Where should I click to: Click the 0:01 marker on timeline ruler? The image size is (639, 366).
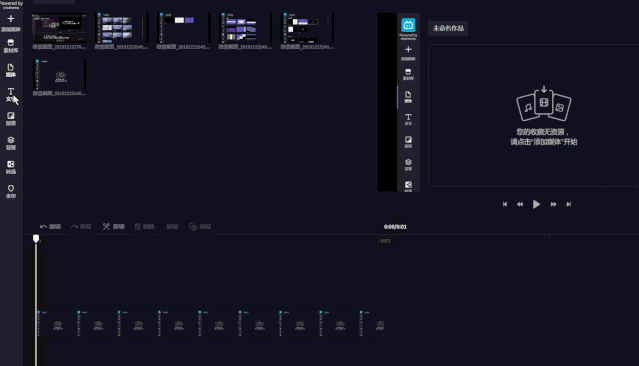tap(385, 241)
